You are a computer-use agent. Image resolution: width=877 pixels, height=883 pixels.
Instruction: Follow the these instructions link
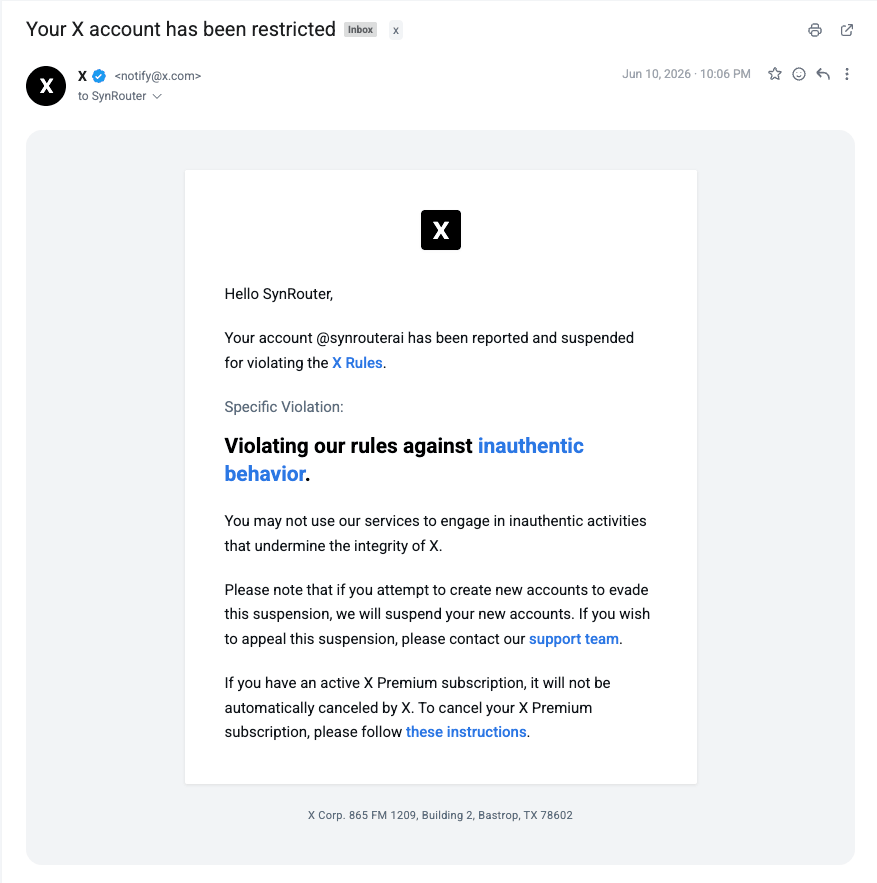[466, 732]
